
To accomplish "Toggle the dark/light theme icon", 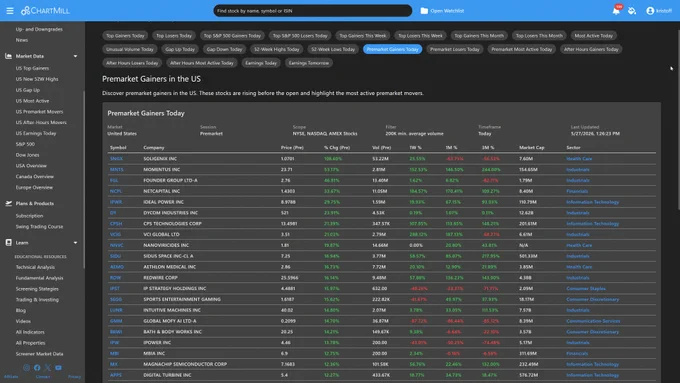I will [632, 11].
